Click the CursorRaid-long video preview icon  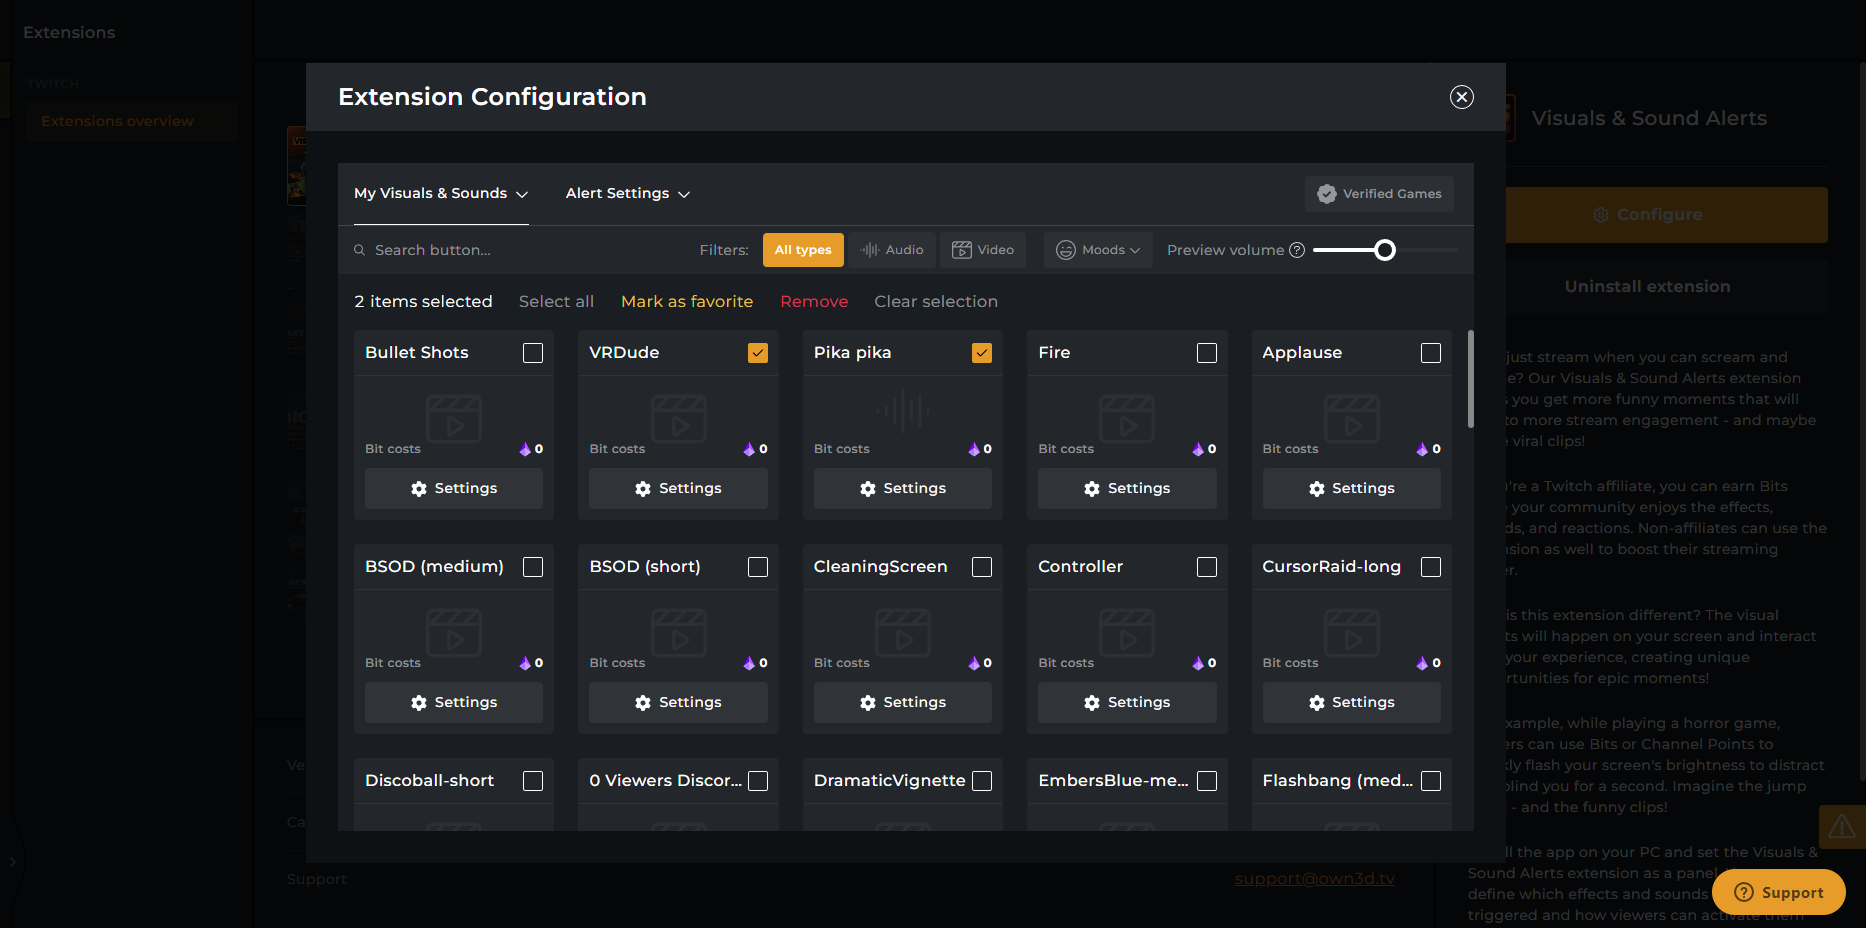click(x=1352, y=632)
